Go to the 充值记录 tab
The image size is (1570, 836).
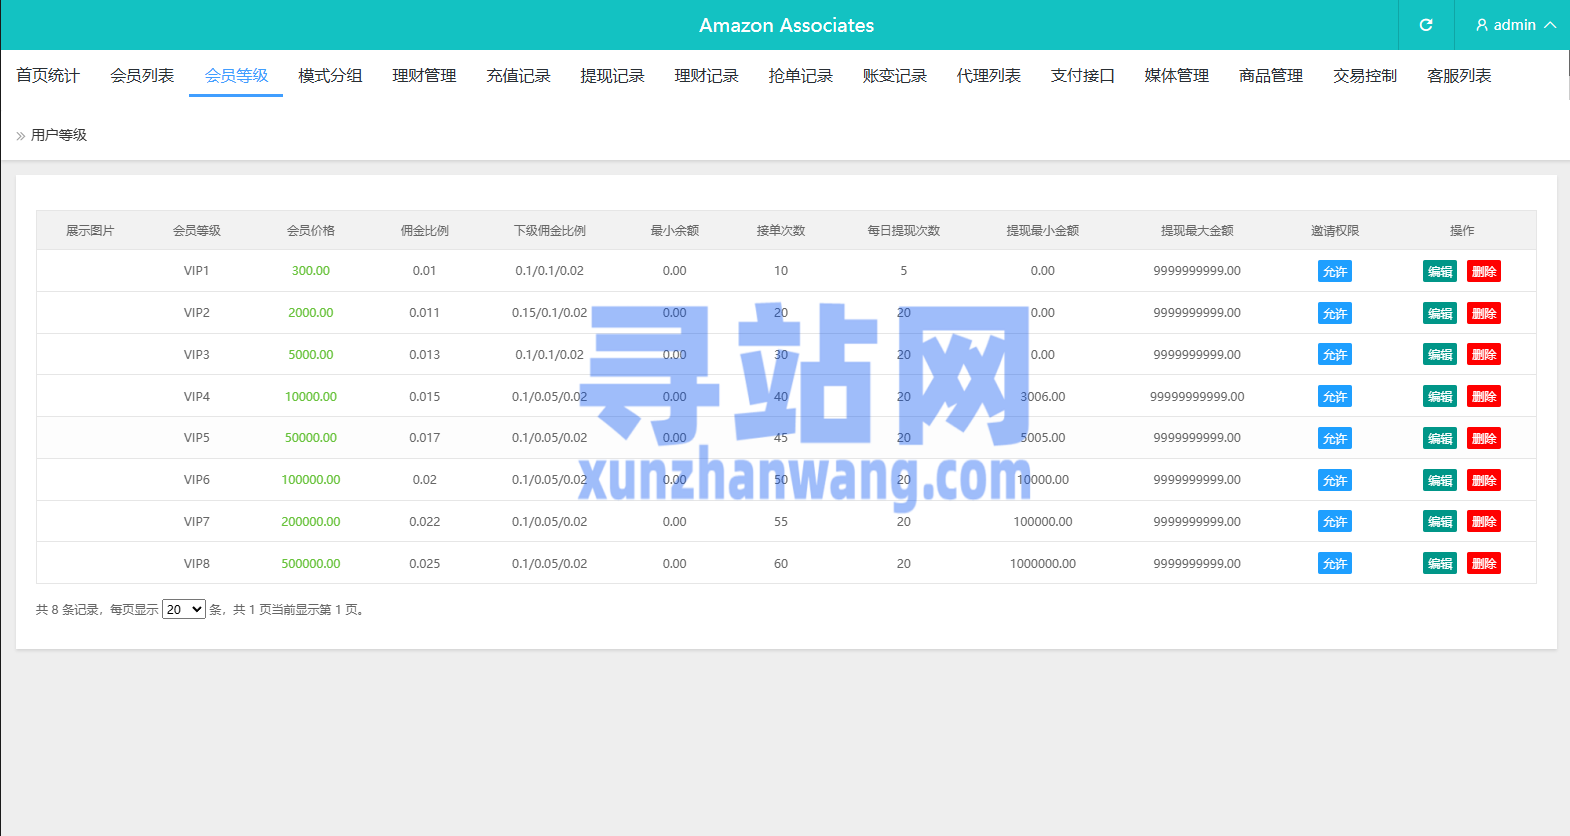tap(518, 76)
